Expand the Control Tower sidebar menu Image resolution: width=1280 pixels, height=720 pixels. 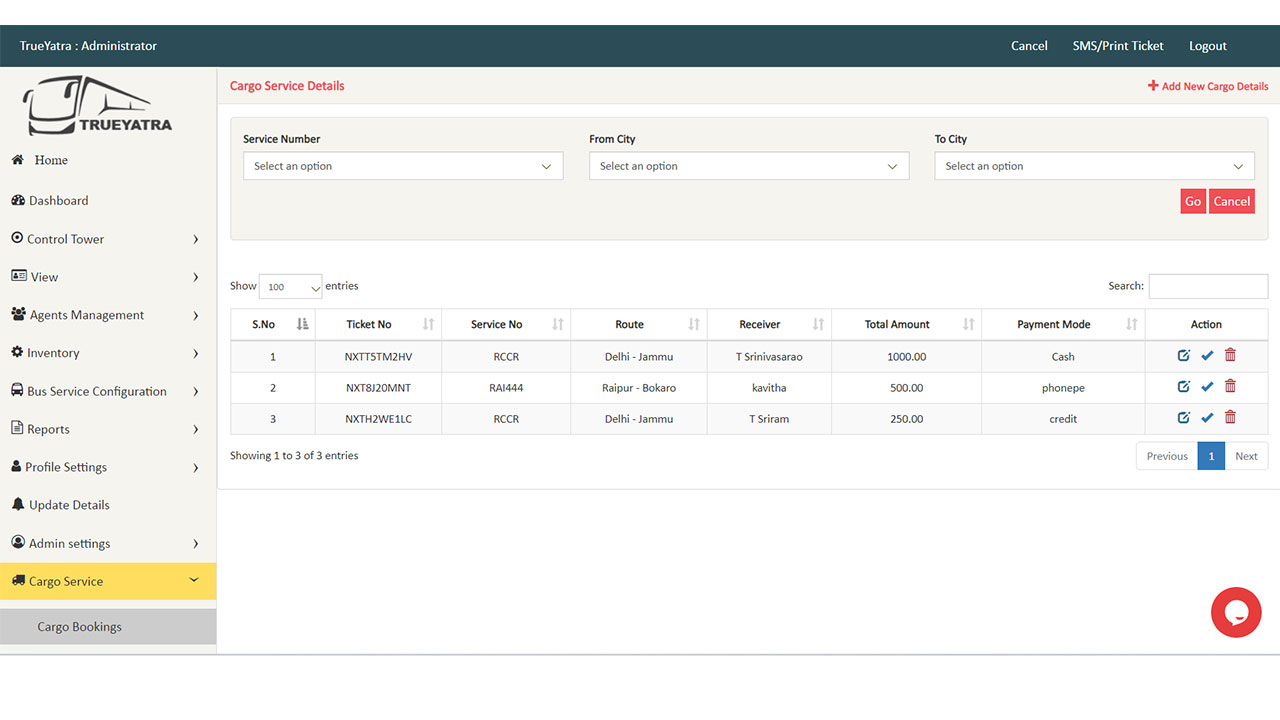pos(106,239)
